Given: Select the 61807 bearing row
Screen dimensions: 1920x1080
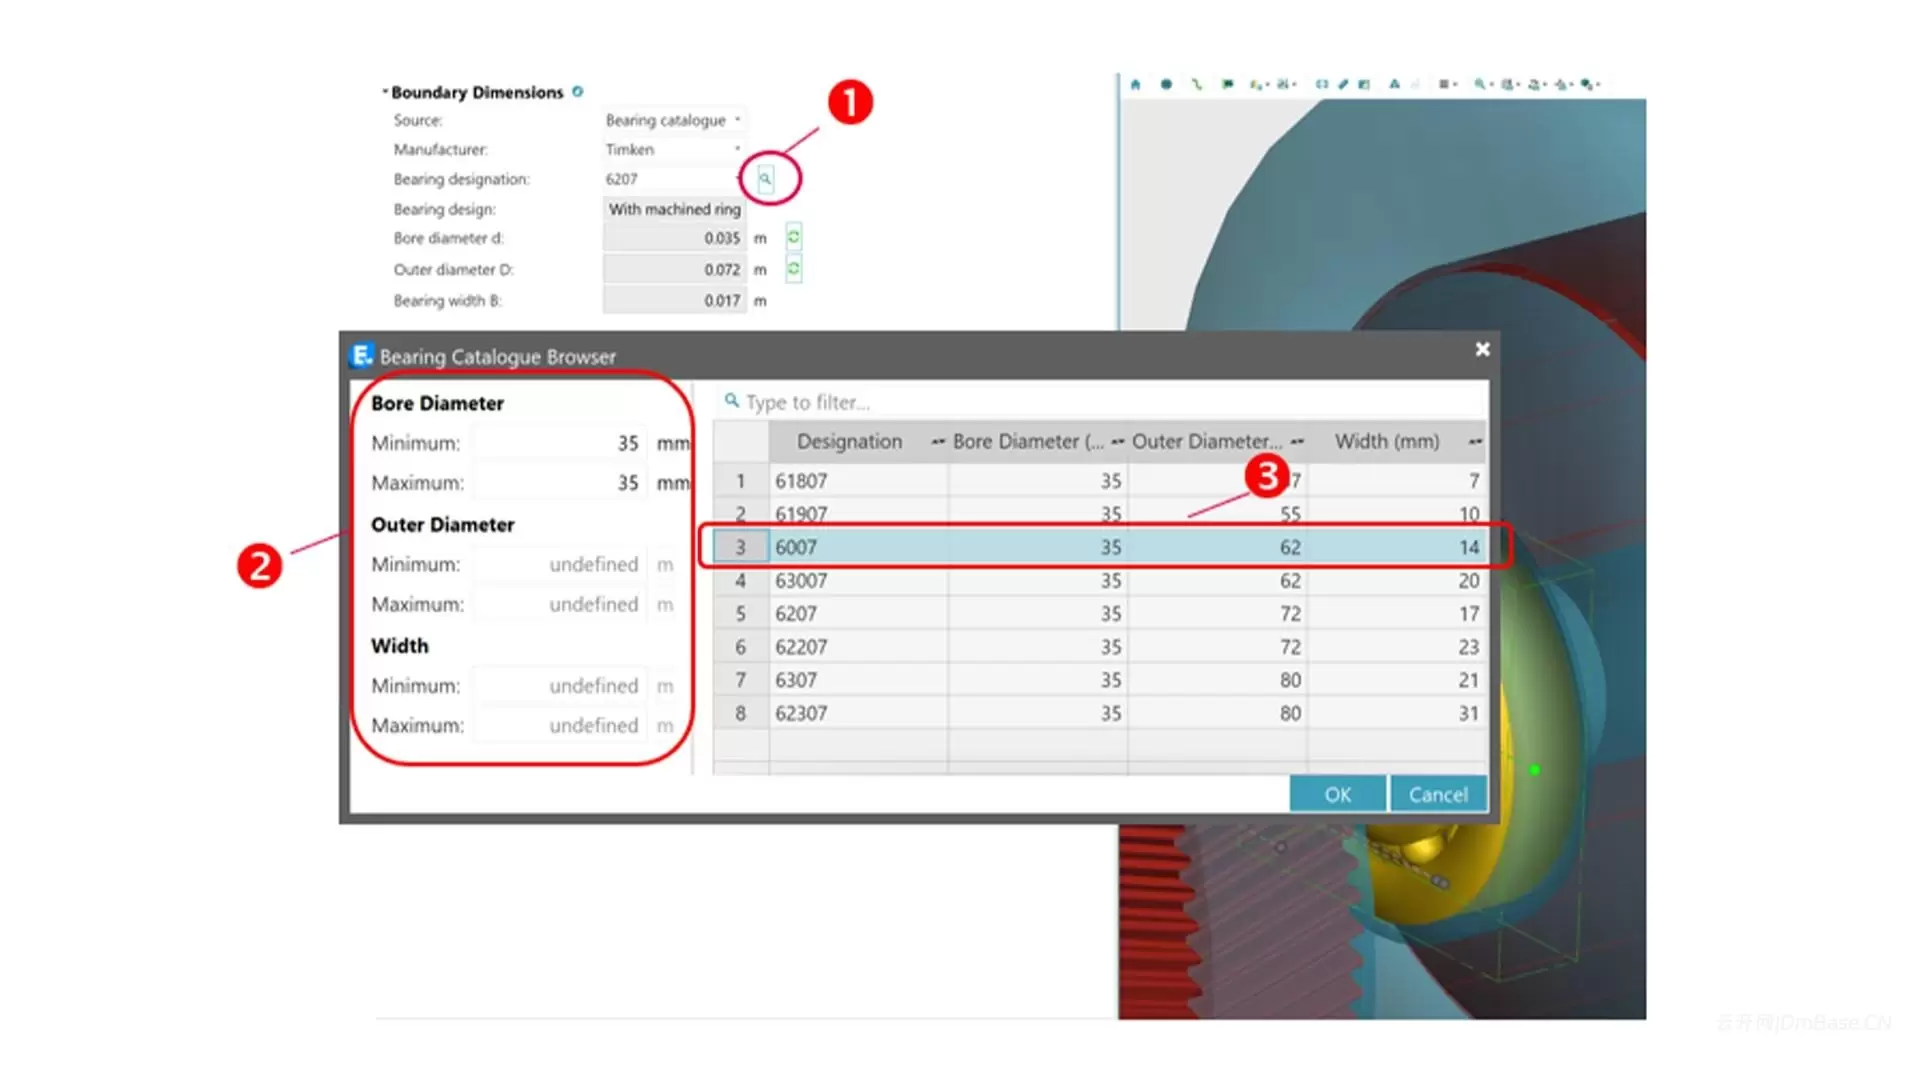Looking at the screenshot, I should pyautogui.click(x=1100, y=481).
